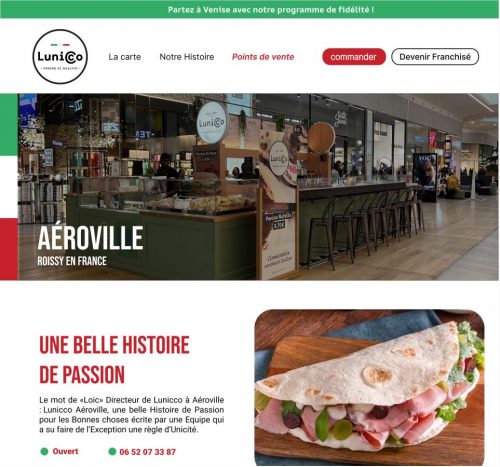Open the La carte menu item
Screen dimensions: 500x467
[125, 57]
